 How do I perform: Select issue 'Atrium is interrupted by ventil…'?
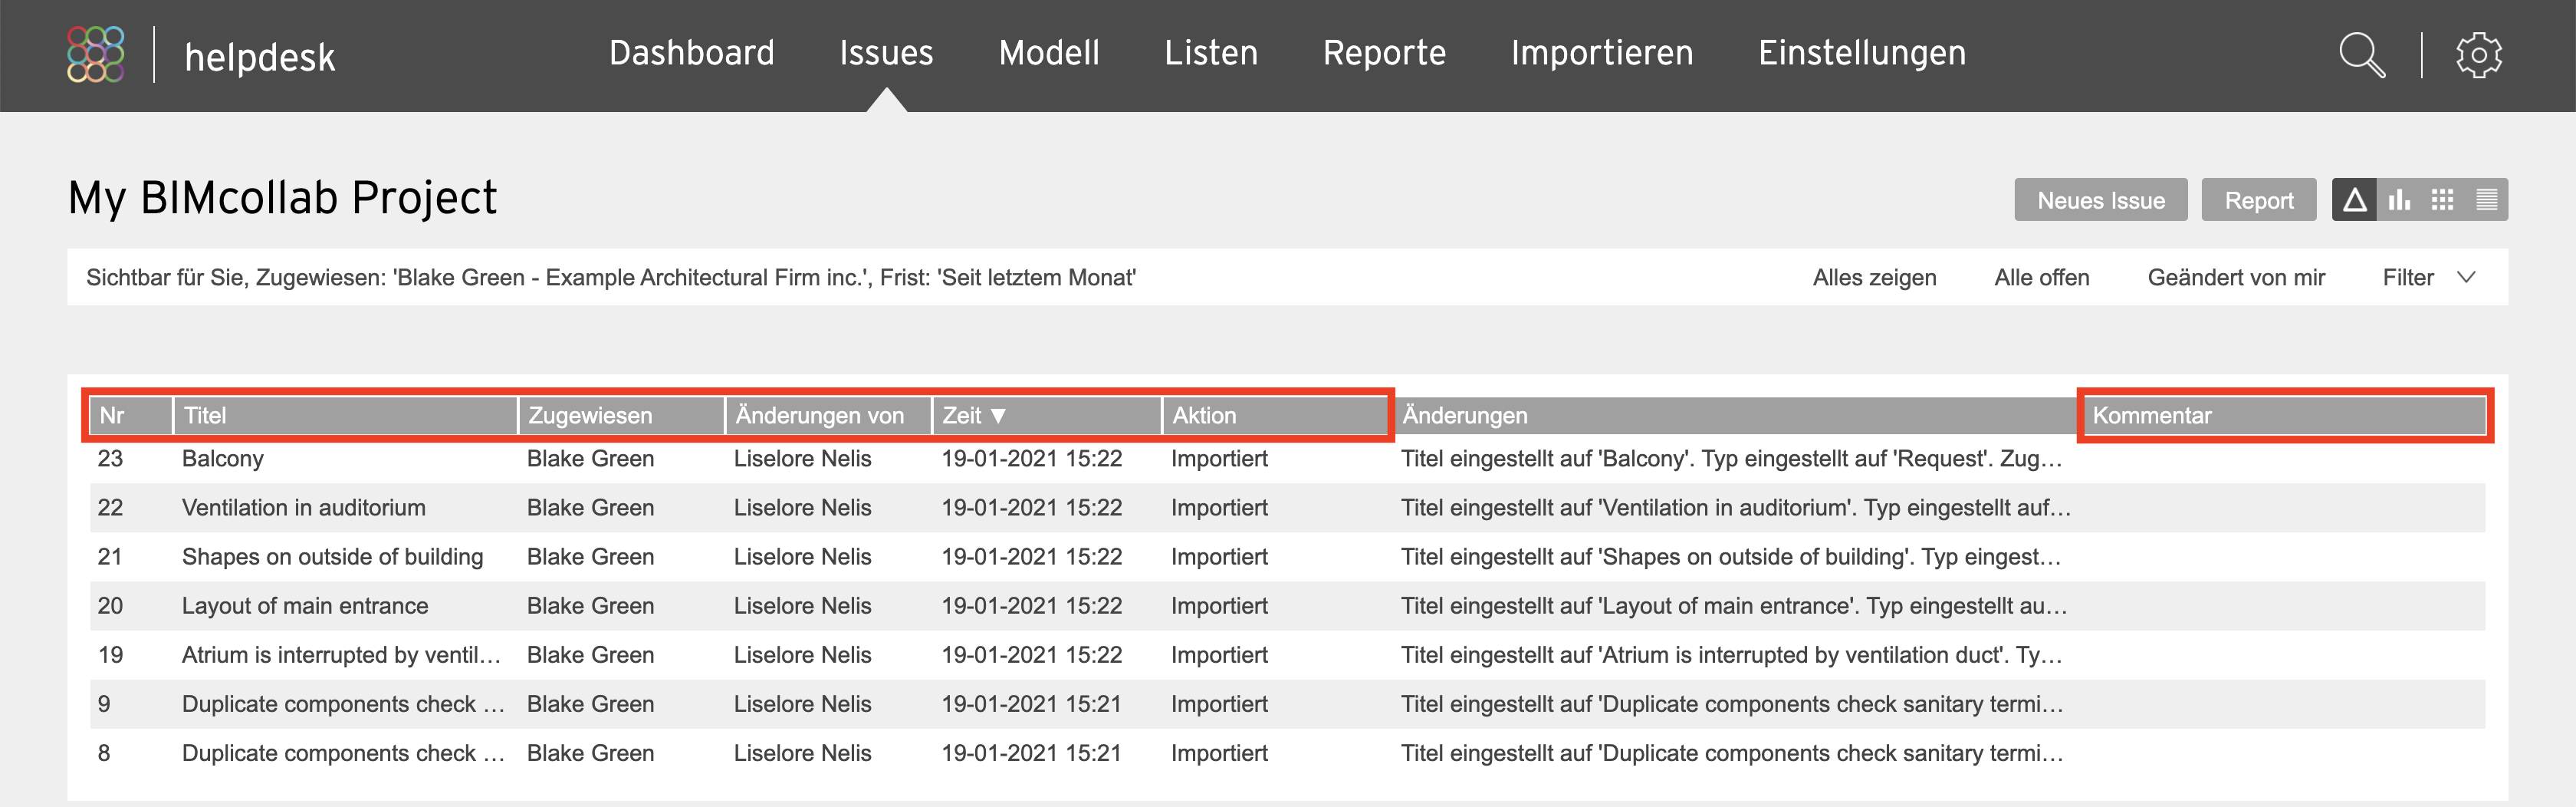341,654
